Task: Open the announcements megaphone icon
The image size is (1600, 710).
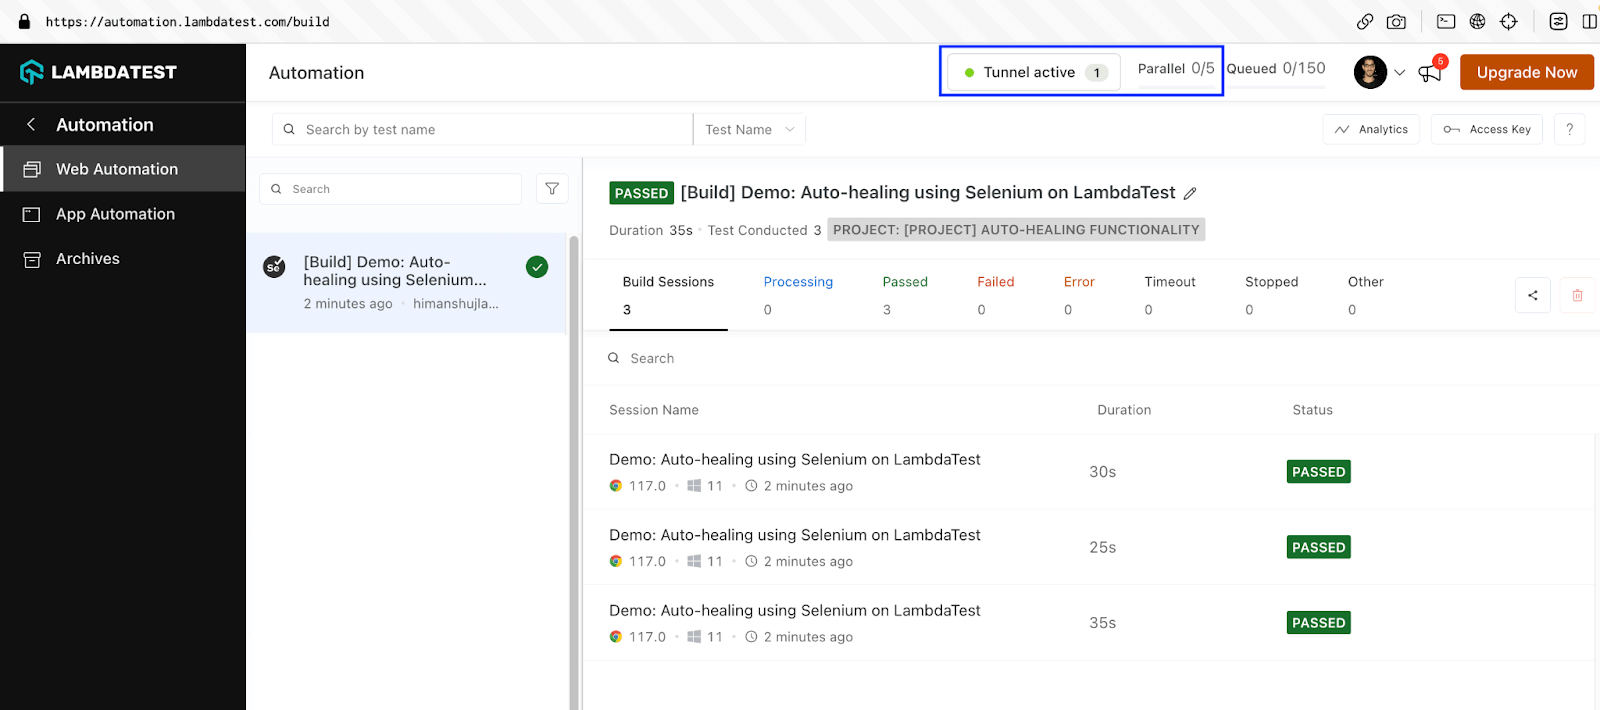Action: (x=1431, y=72)
